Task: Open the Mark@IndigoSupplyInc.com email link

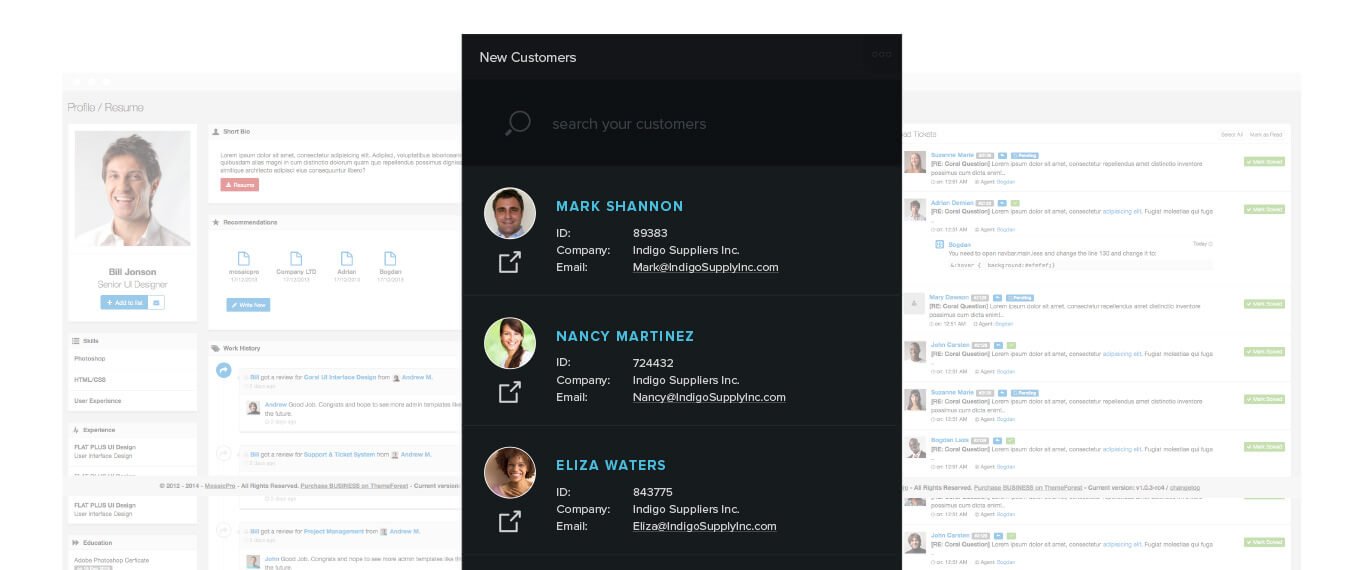Action: coord(705,267)
